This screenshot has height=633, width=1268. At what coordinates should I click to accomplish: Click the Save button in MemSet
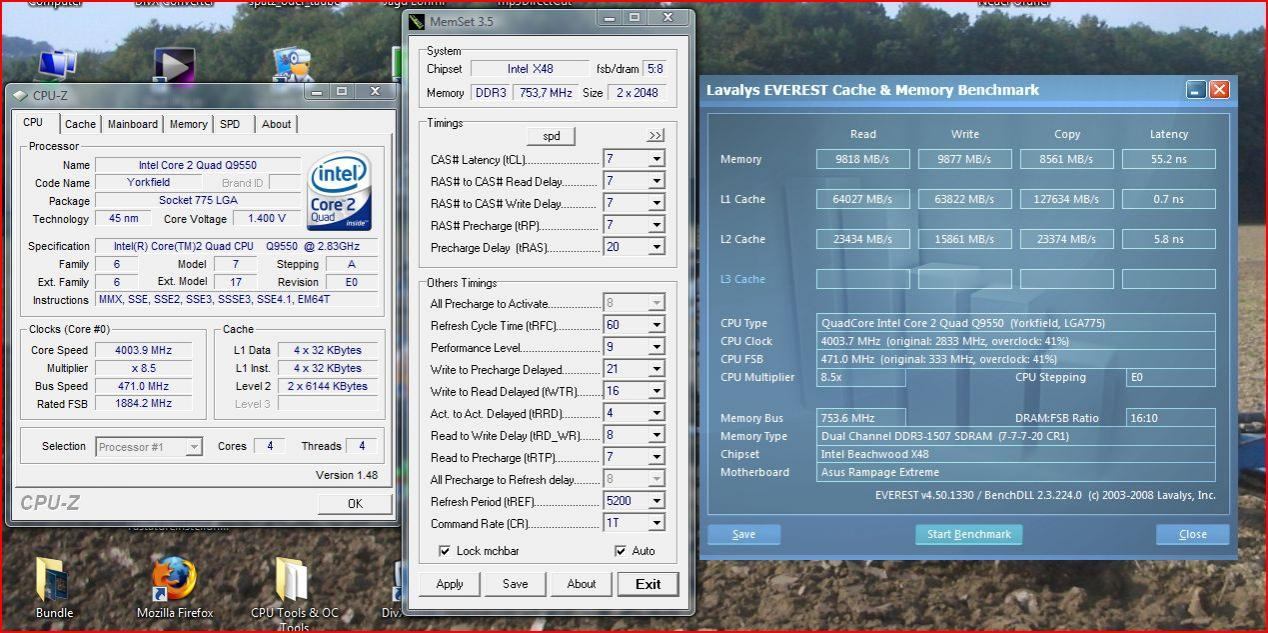point(515,584)
